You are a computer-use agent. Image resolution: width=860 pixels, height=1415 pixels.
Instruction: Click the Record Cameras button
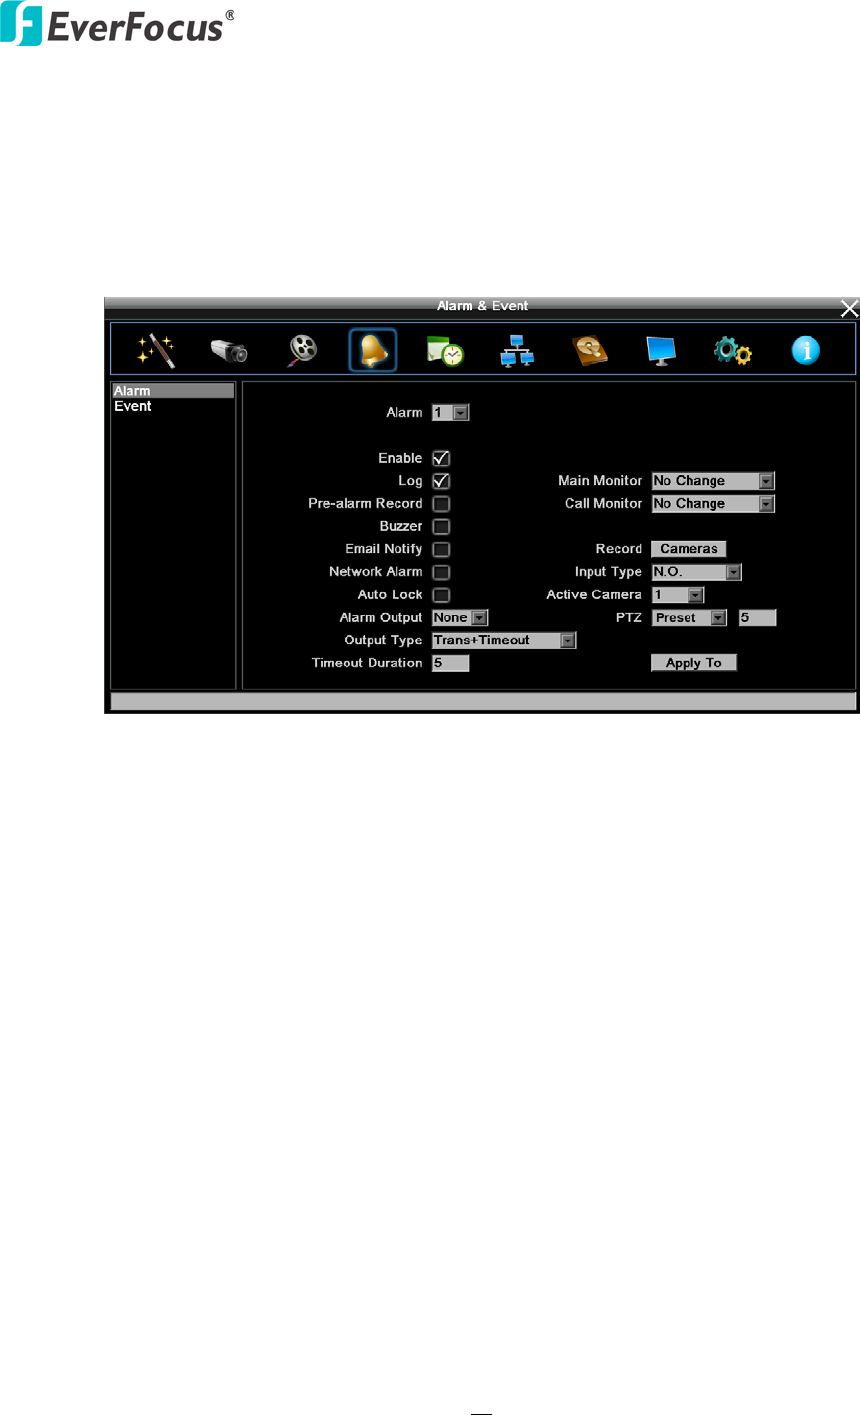click(x=689, y=549)
